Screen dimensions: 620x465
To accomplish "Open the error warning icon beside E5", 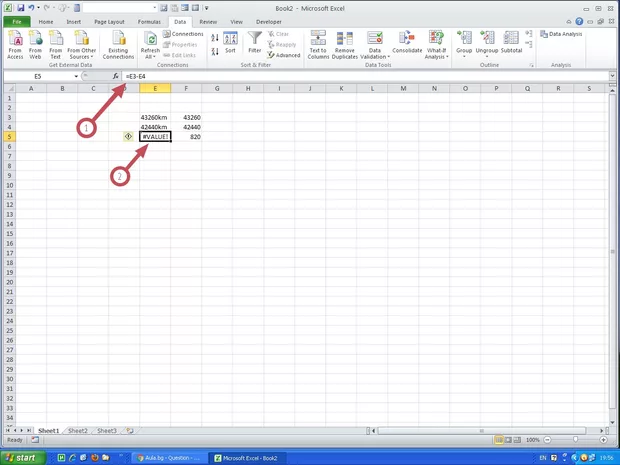I will point(129,136).
